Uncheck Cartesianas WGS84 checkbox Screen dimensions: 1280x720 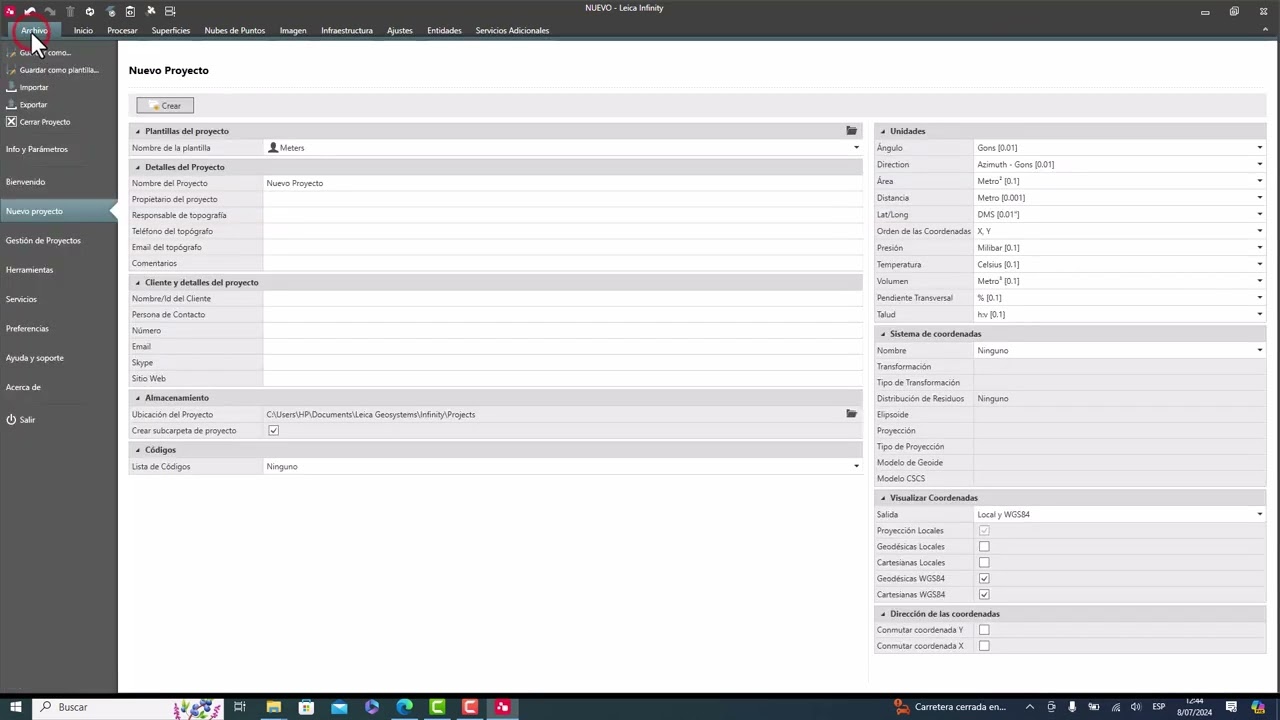[x=984, y=595]
